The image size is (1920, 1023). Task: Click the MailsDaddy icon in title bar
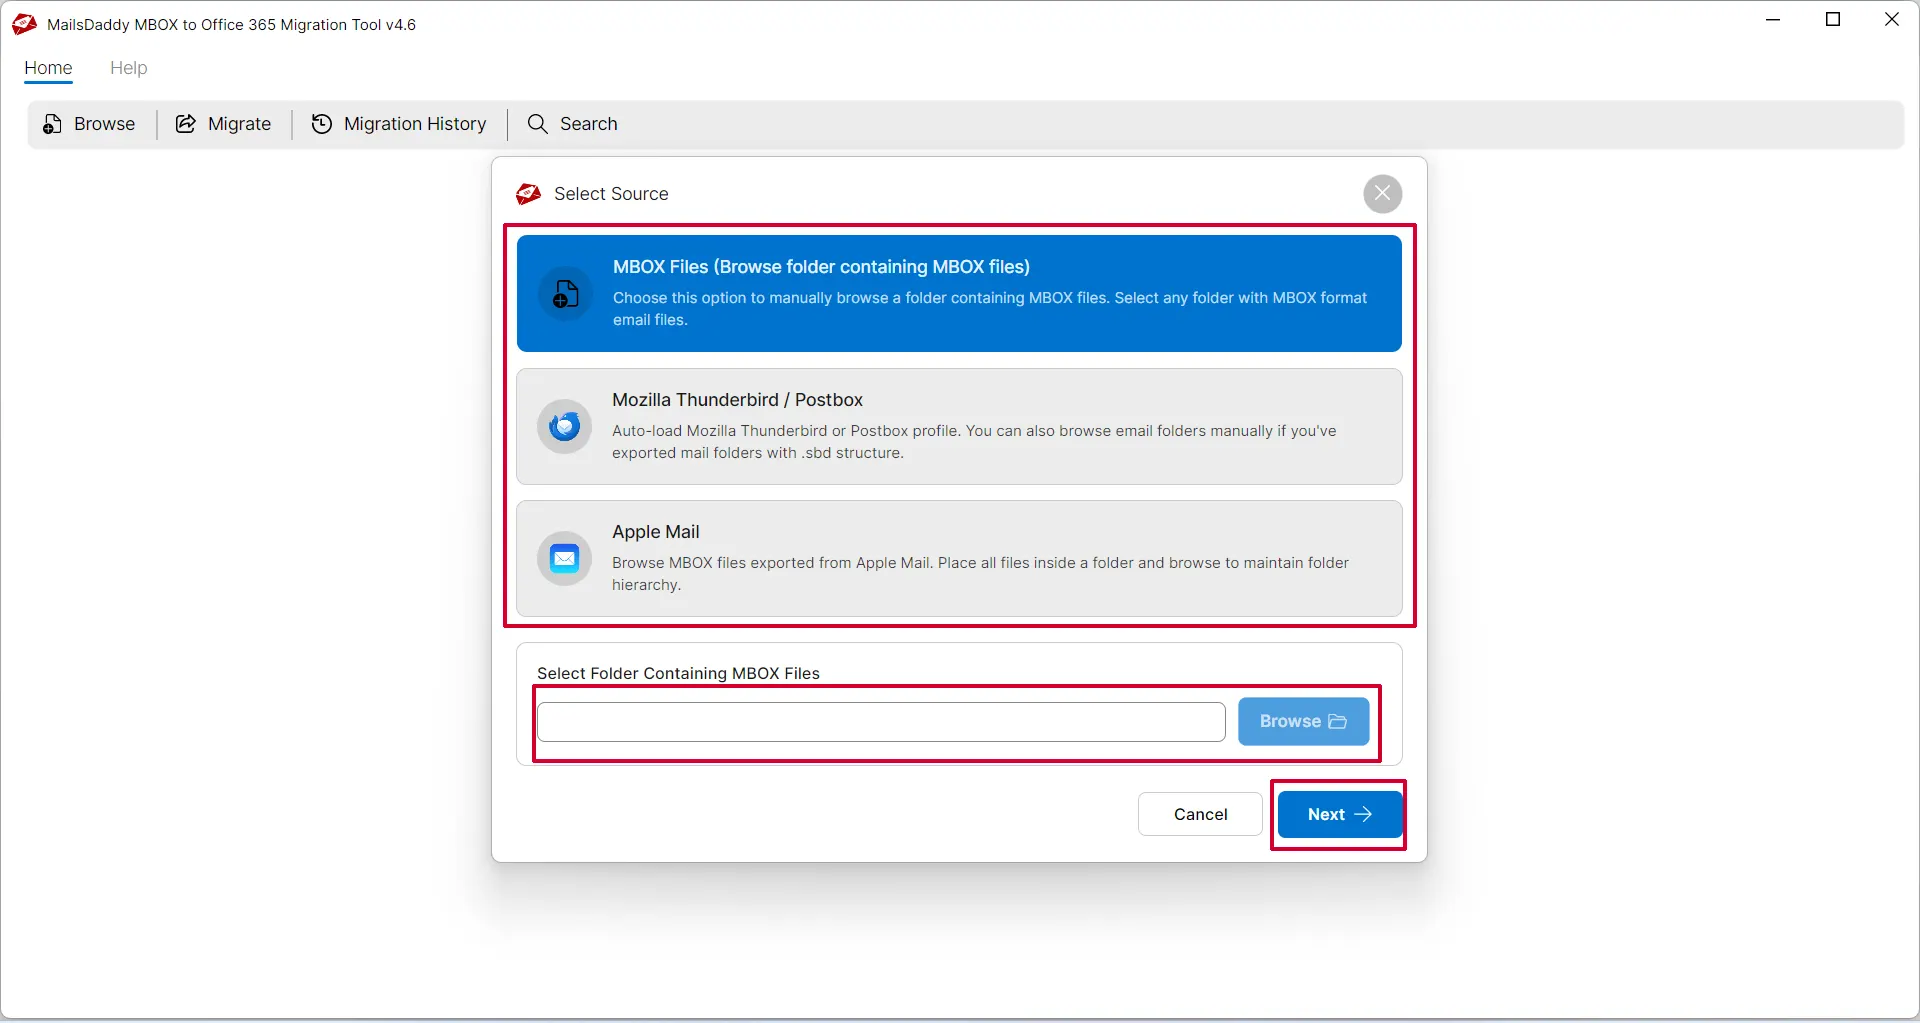[x=25, y=24]
